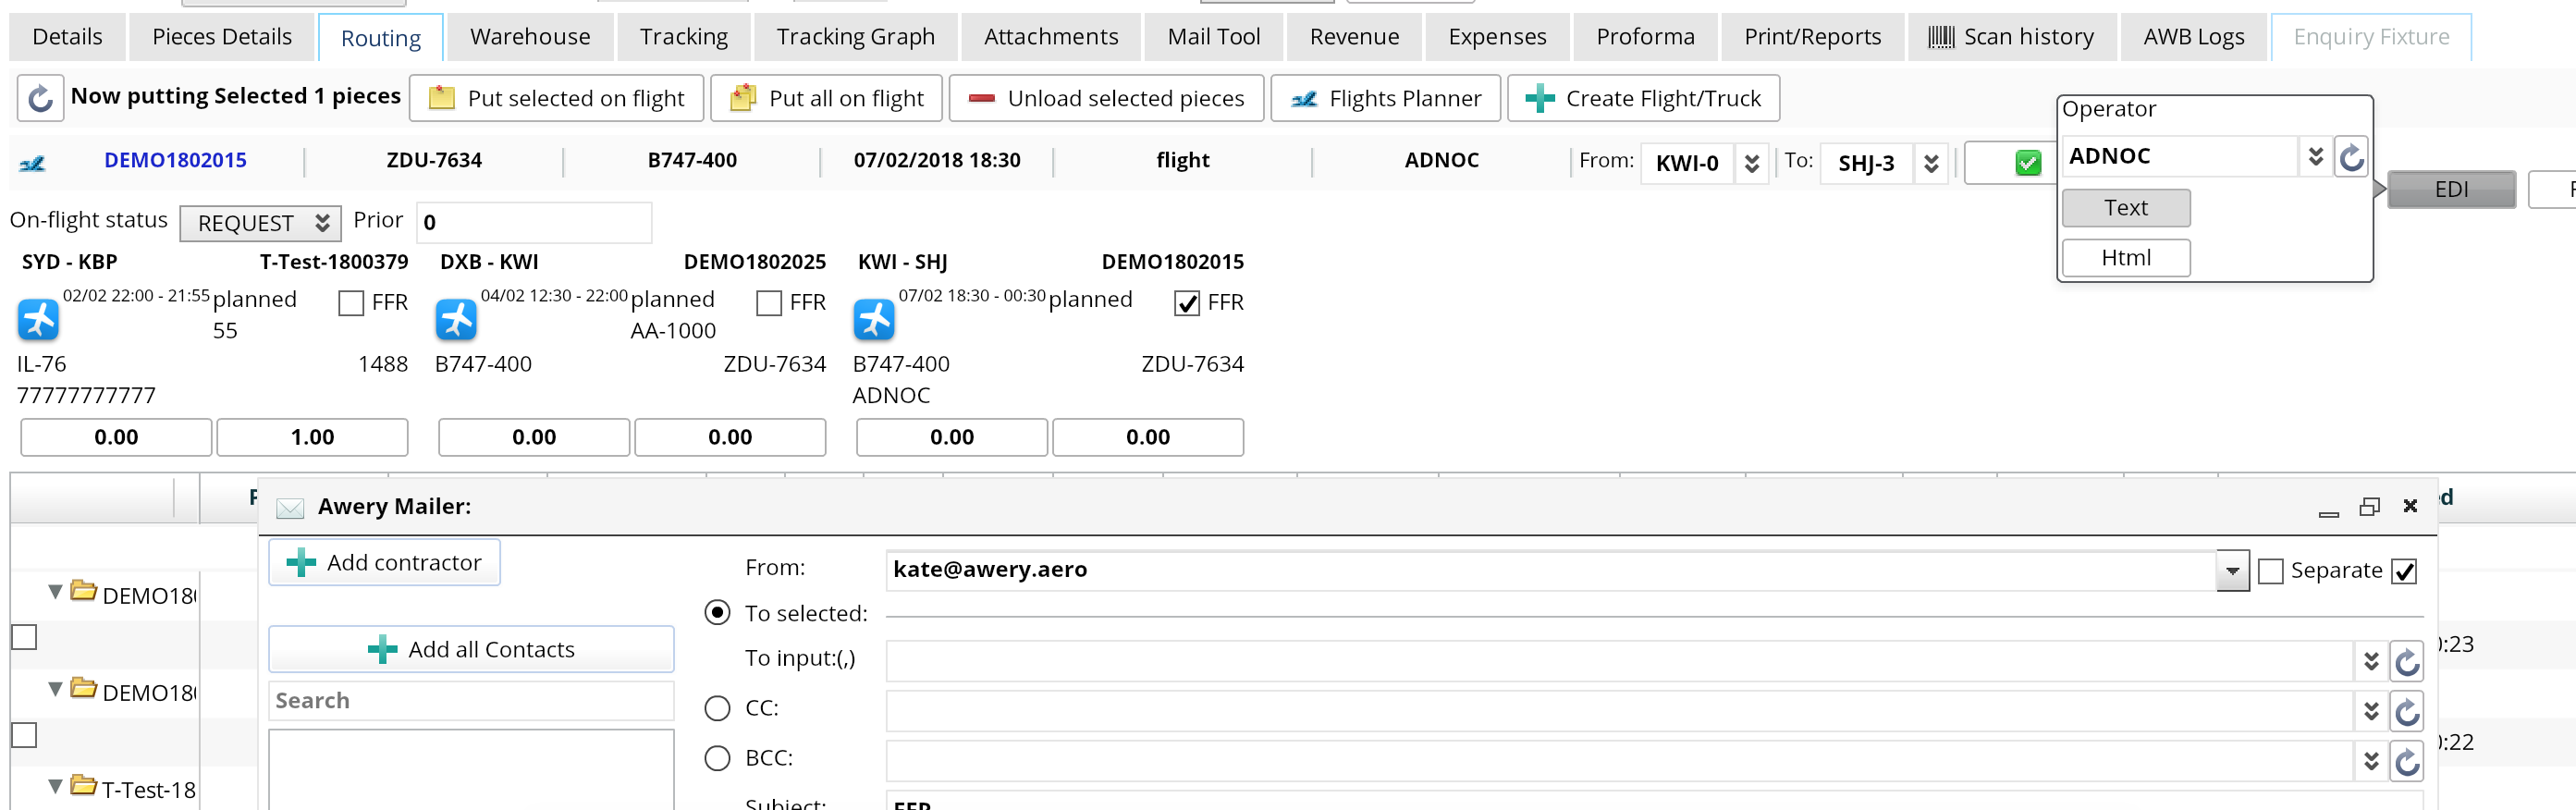Click the Put selected on flight button
The height and width of the screenshot is (810, 2576).
556,98
